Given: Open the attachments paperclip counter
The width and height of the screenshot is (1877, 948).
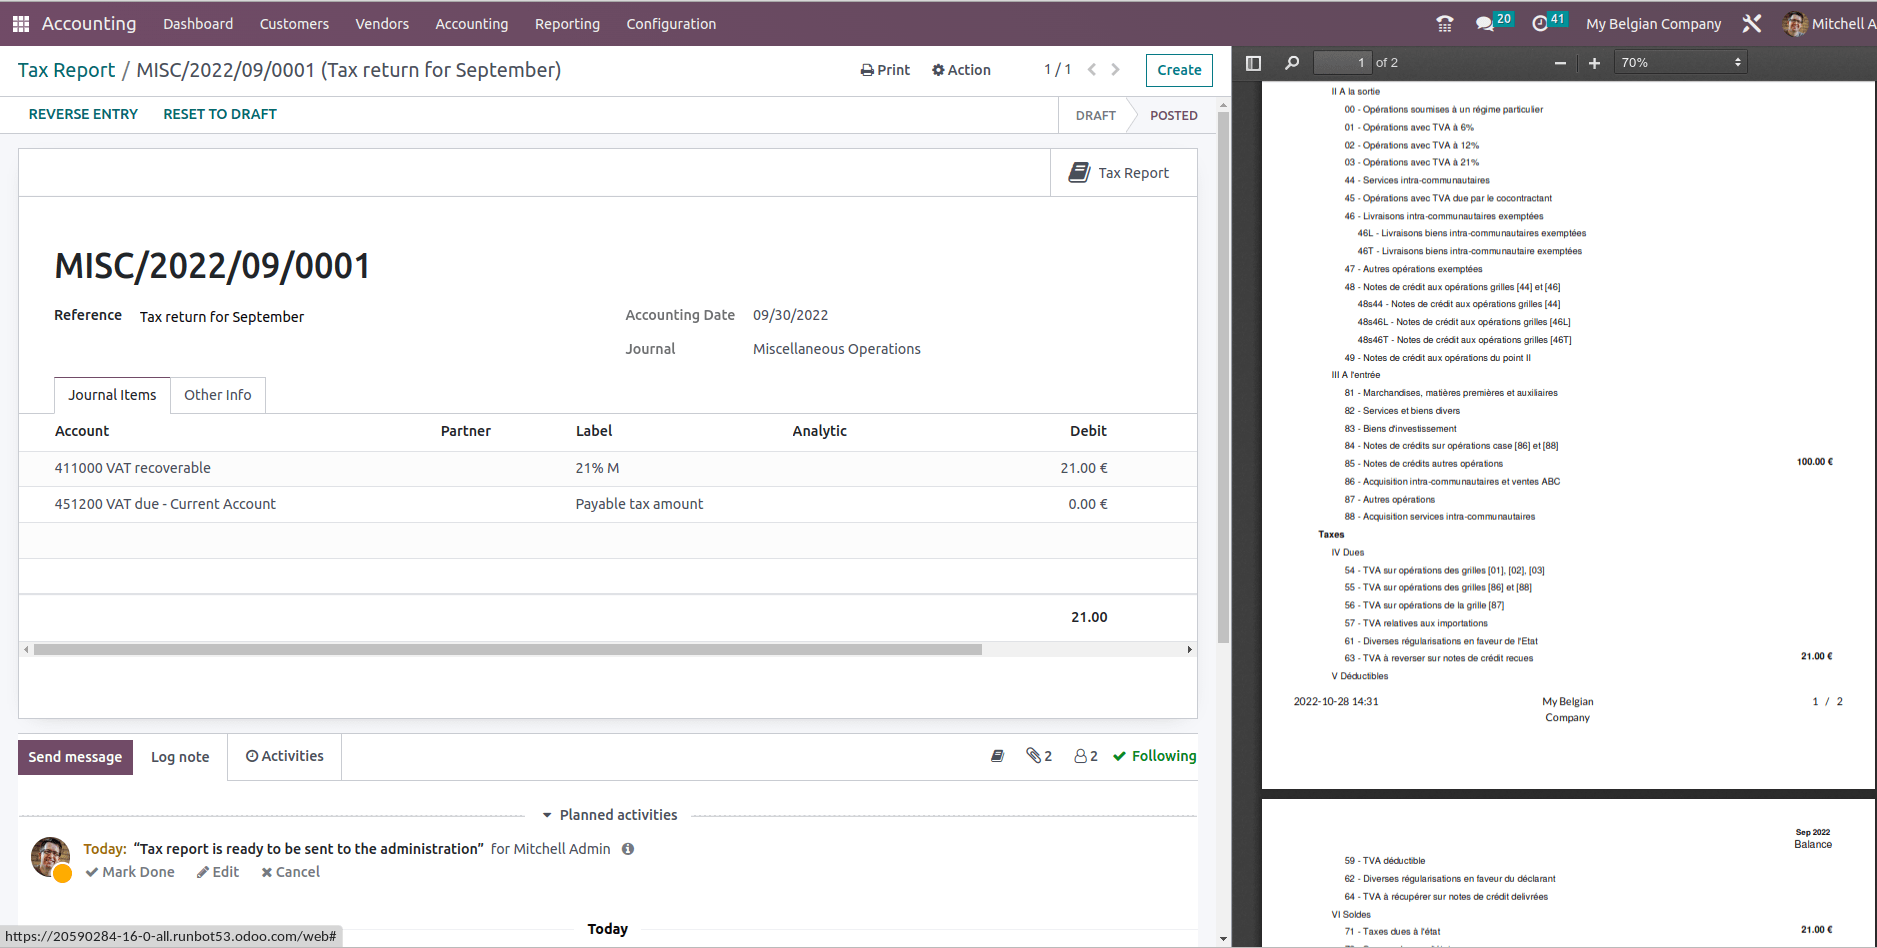Looking at the screenshot, I should tap(1039, 756).
